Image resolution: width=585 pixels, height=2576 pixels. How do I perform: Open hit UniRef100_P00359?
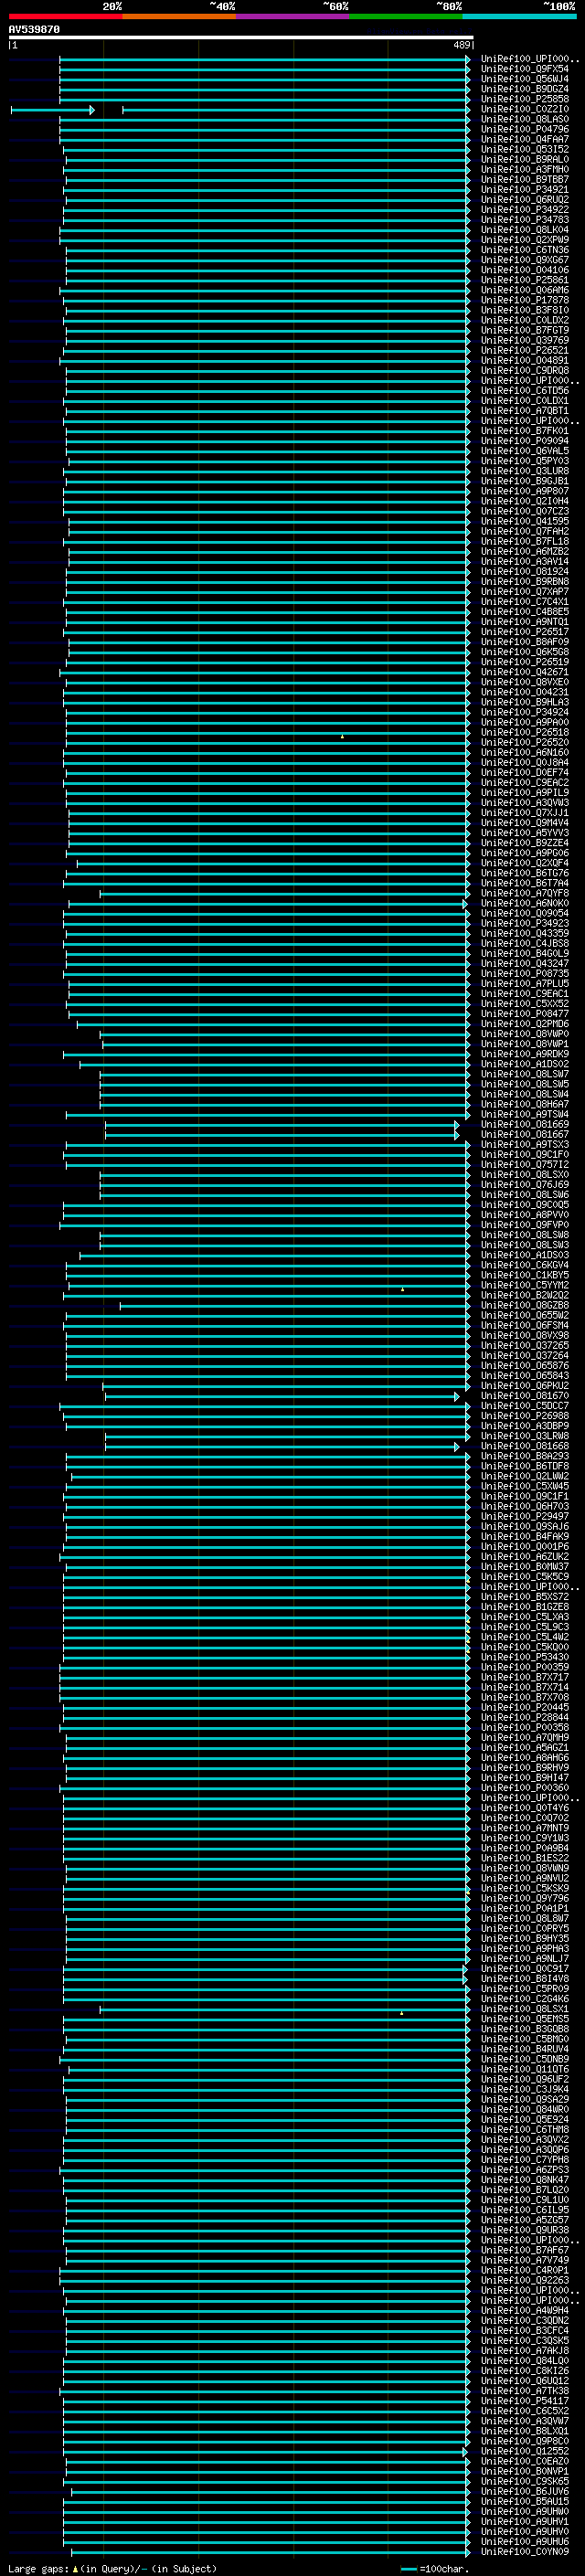tap(524, 1667)
